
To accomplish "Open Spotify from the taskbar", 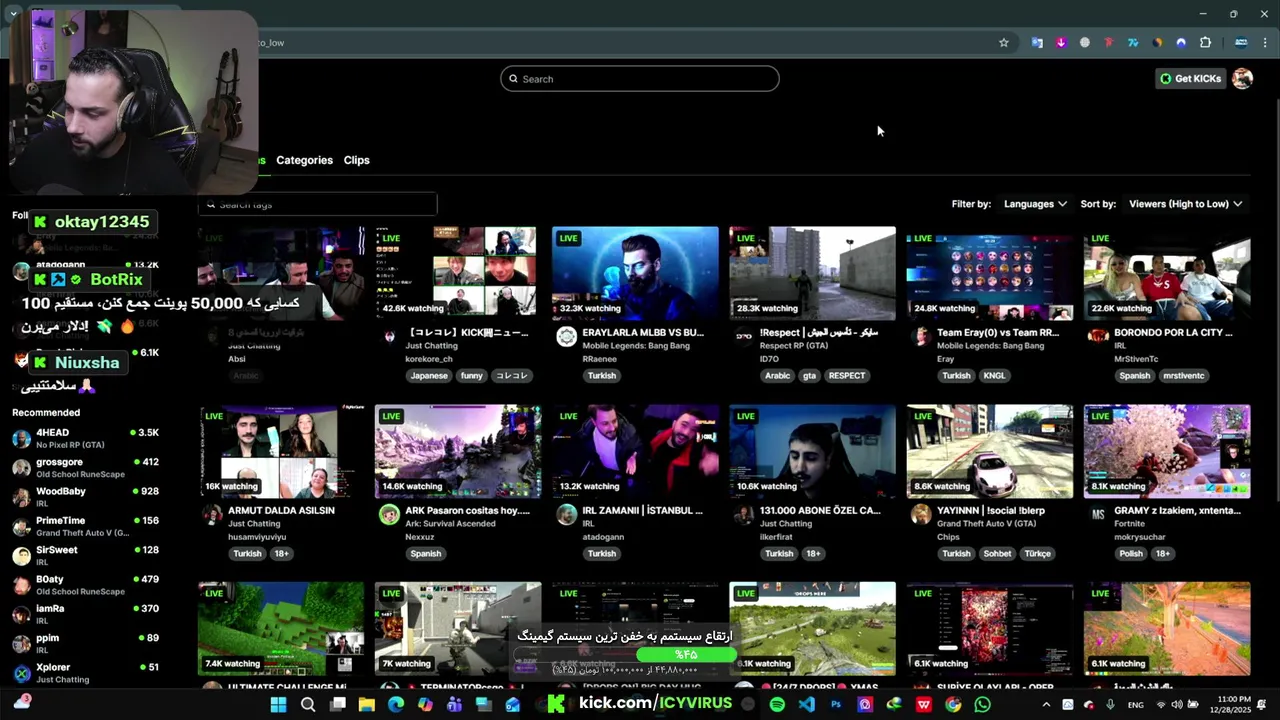I will tap(777, 705).
